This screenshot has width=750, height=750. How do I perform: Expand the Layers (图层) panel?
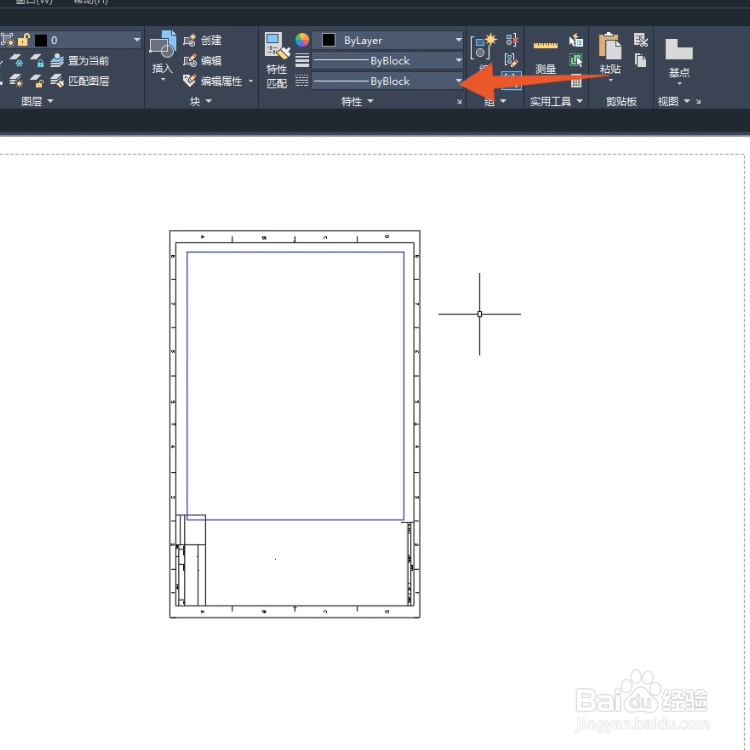click(x=37, y=101)
